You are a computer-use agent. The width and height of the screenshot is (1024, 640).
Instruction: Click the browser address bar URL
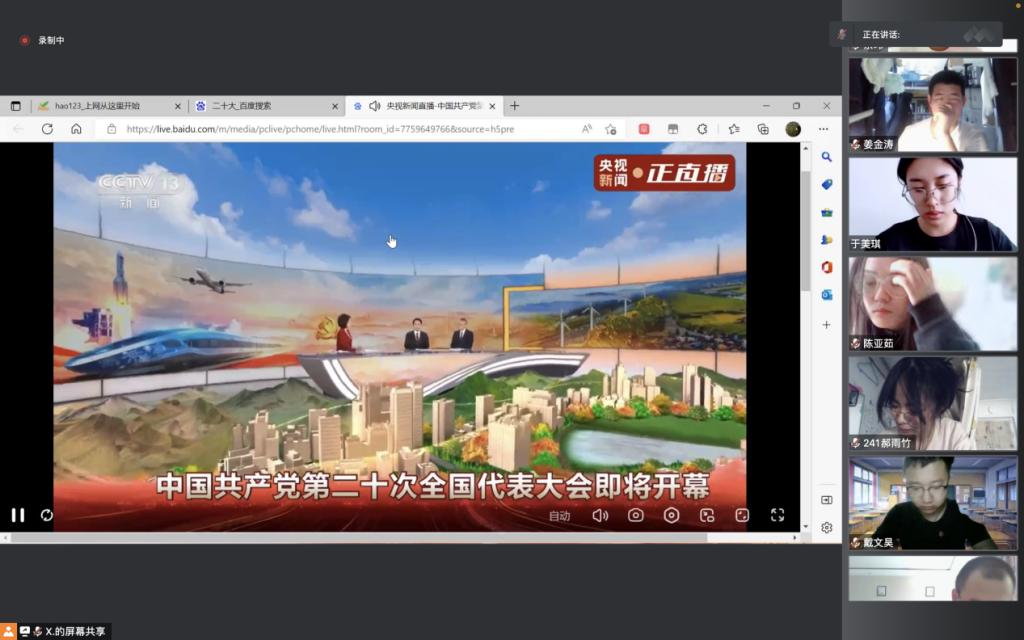point(320,129)
